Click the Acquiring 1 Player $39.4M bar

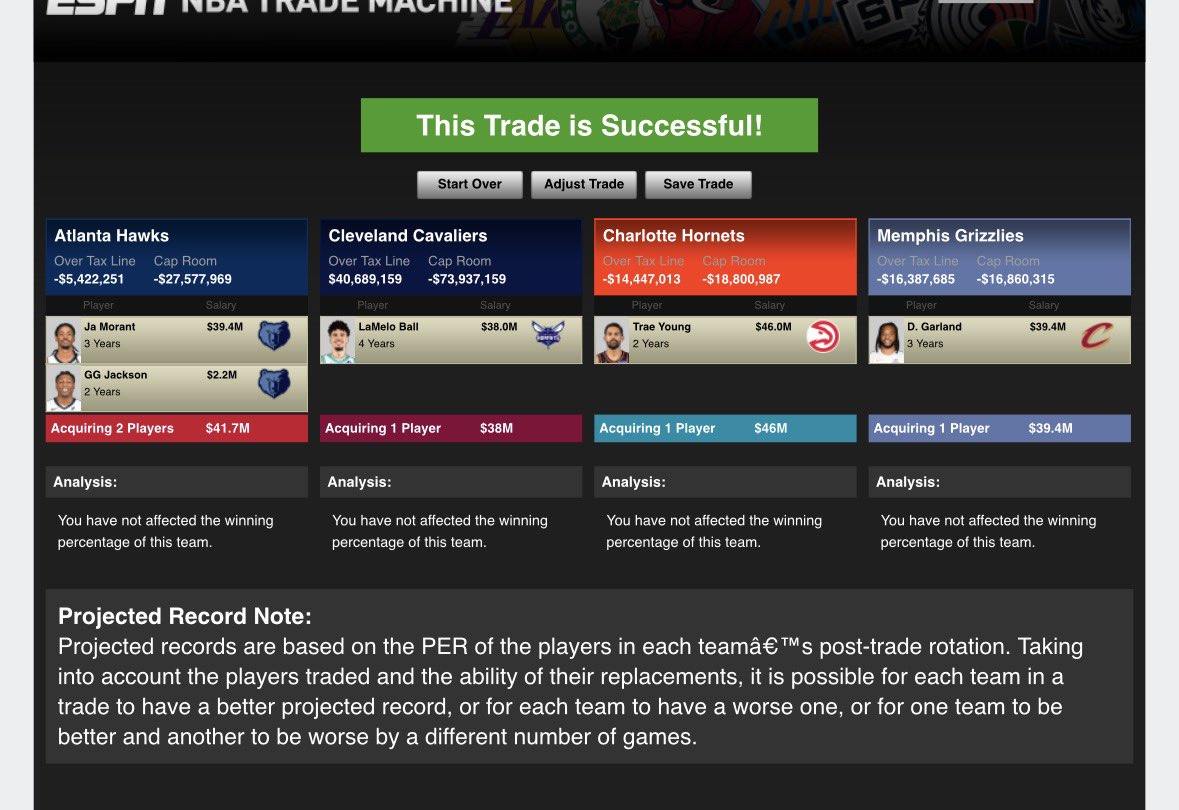[999, 429]
